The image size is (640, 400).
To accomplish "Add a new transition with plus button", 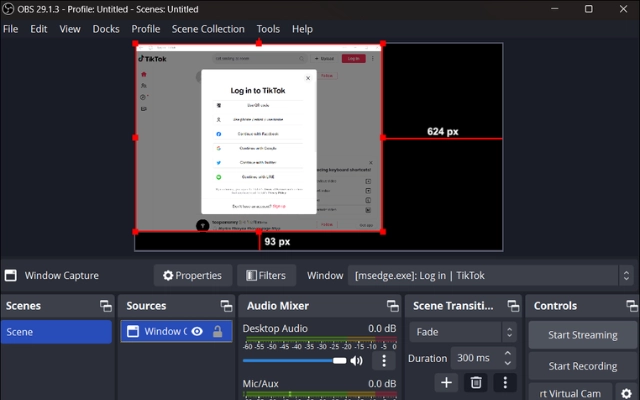I will click(x=446, y=382).
